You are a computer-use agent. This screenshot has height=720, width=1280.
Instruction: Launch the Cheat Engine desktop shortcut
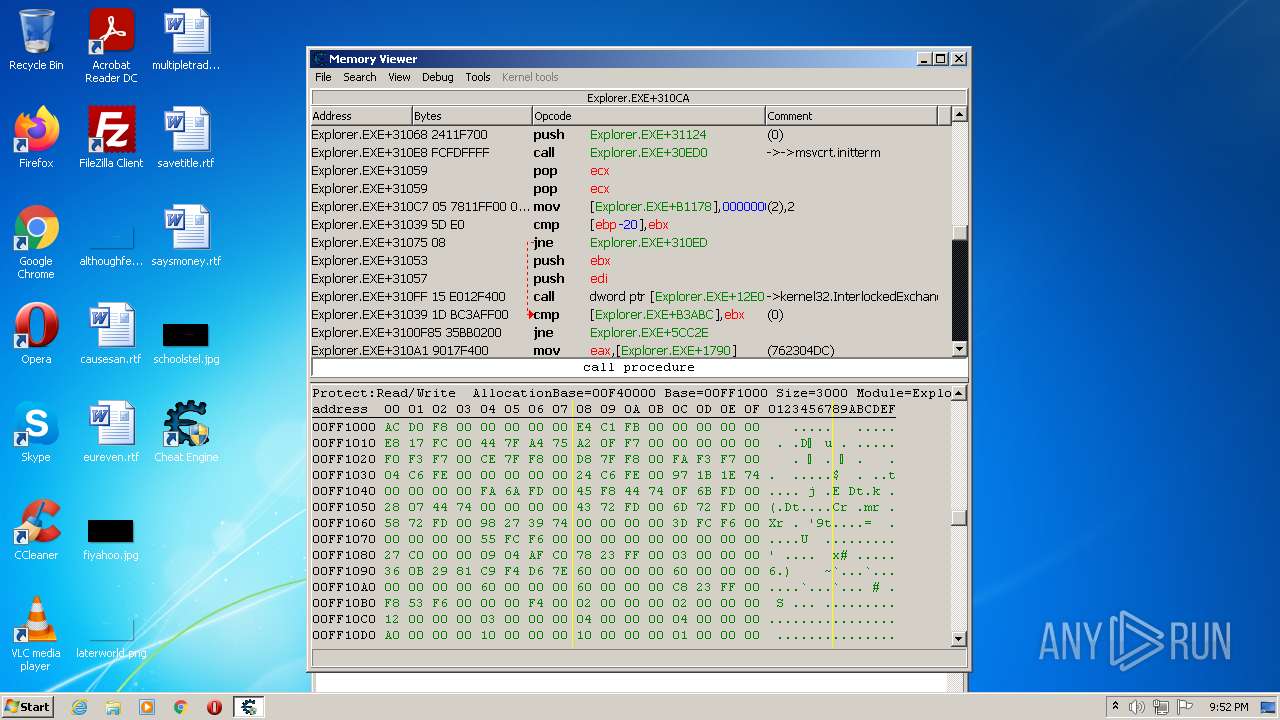point(186,432)
